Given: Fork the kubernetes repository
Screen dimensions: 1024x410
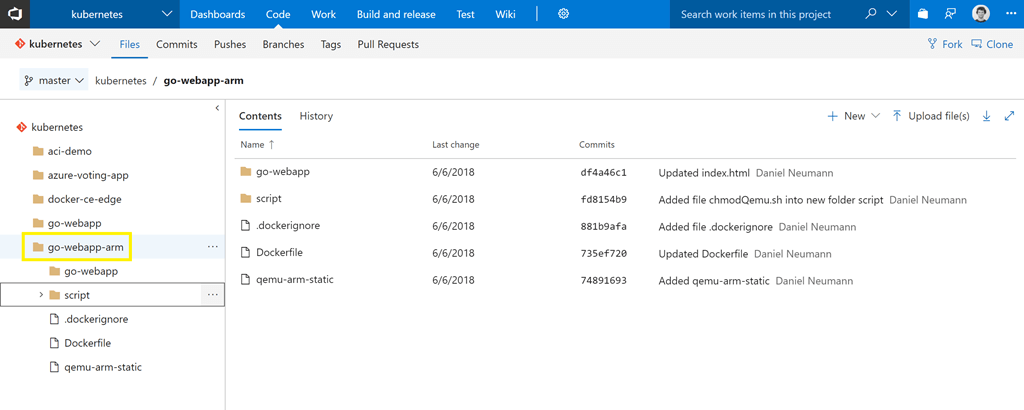Looking at the screenshot, I should [945, 44].
